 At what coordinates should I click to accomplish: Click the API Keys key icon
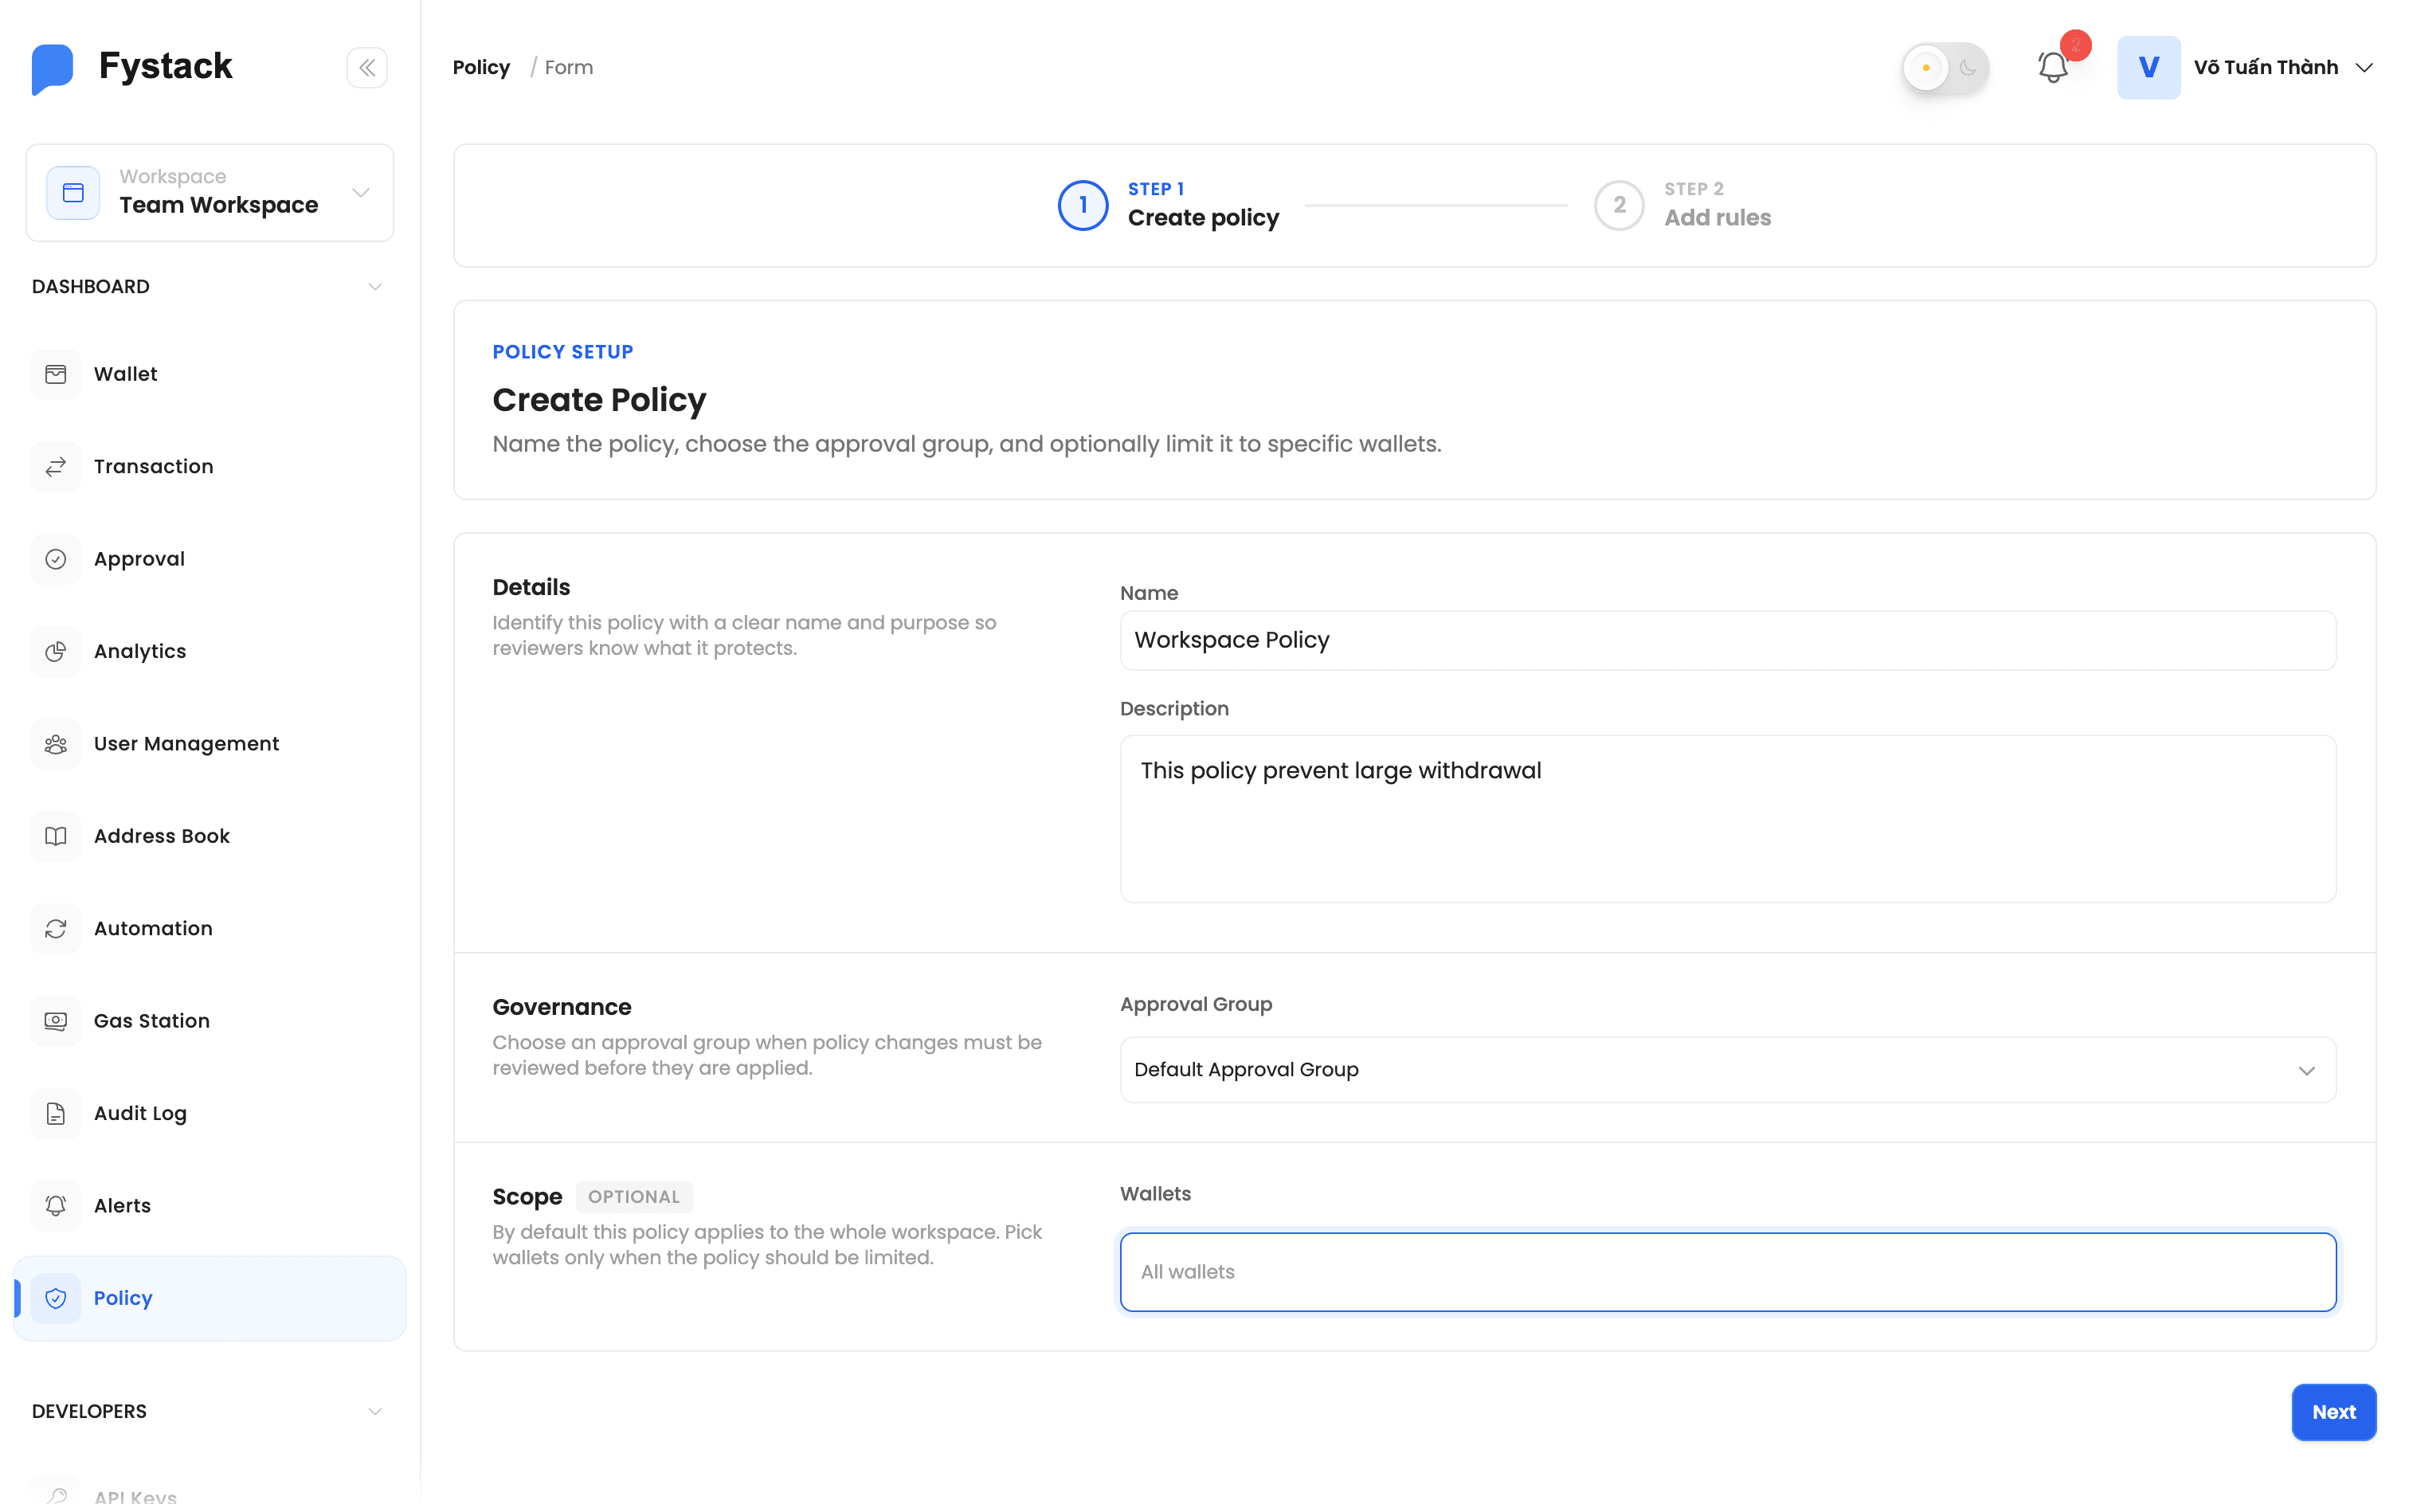point(56,1496)
